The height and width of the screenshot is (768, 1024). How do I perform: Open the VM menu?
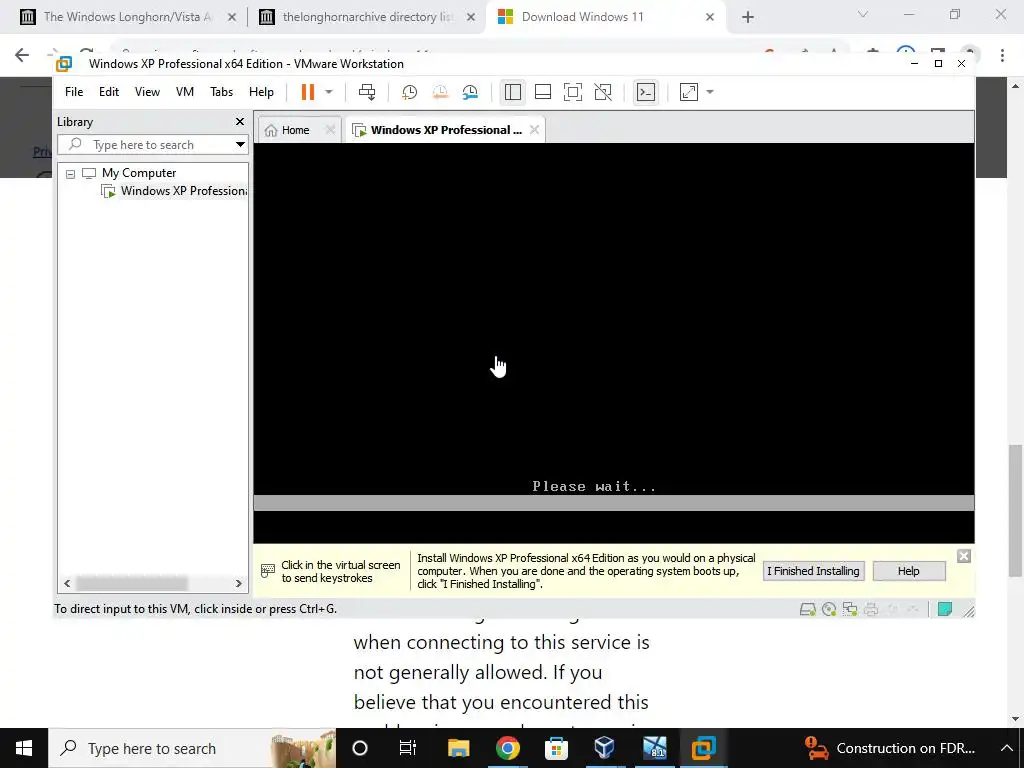pyautogui.click(x=185, y=92)
